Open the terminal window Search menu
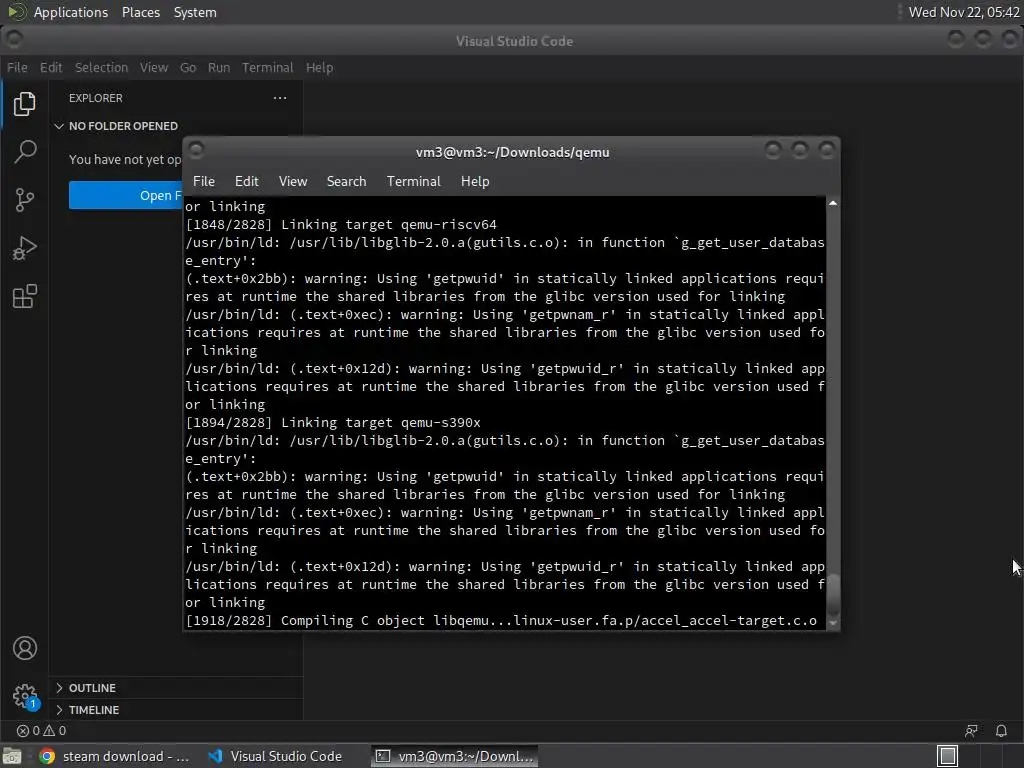1024x768 pixels. [347, 182]
